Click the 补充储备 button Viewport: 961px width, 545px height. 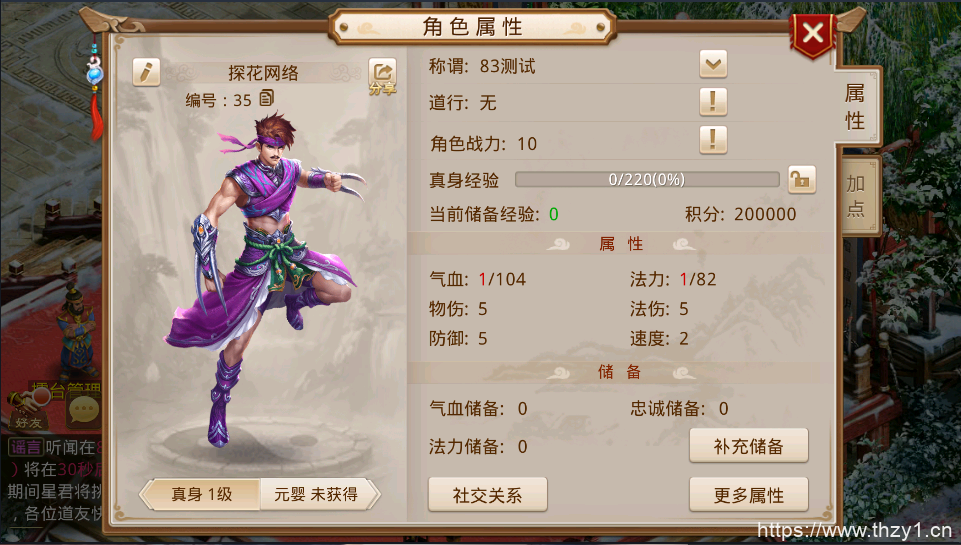[748, 446]
